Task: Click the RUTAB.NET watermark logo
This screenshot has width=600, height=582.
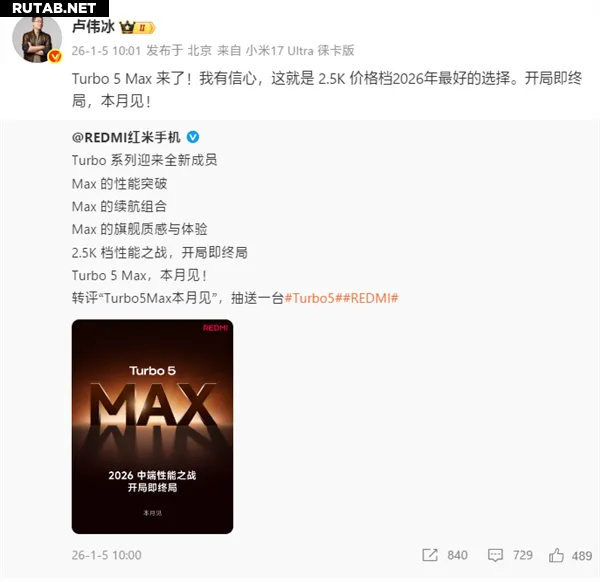Action: click(54, 8)
